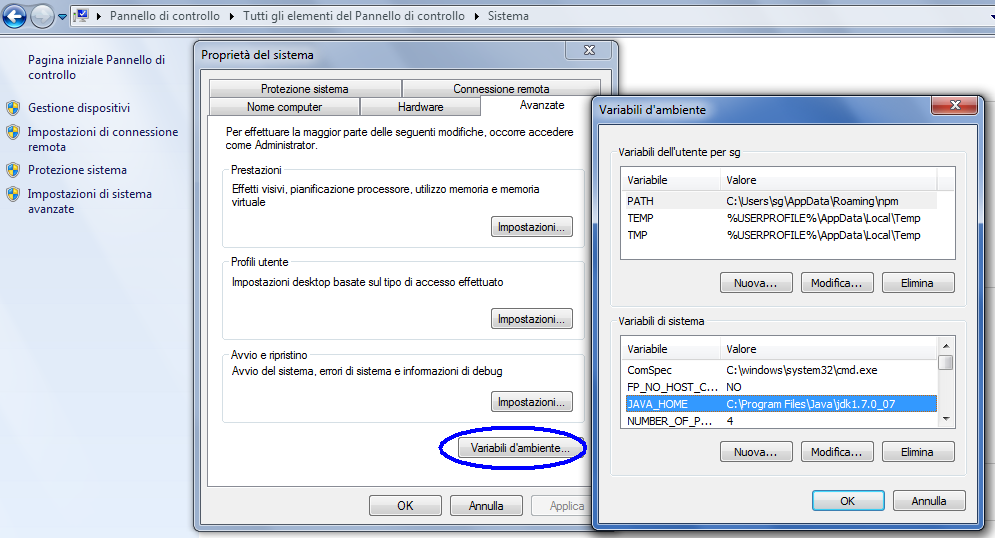
Task: Click Elimina button for user variables
Action: (918, 283)
